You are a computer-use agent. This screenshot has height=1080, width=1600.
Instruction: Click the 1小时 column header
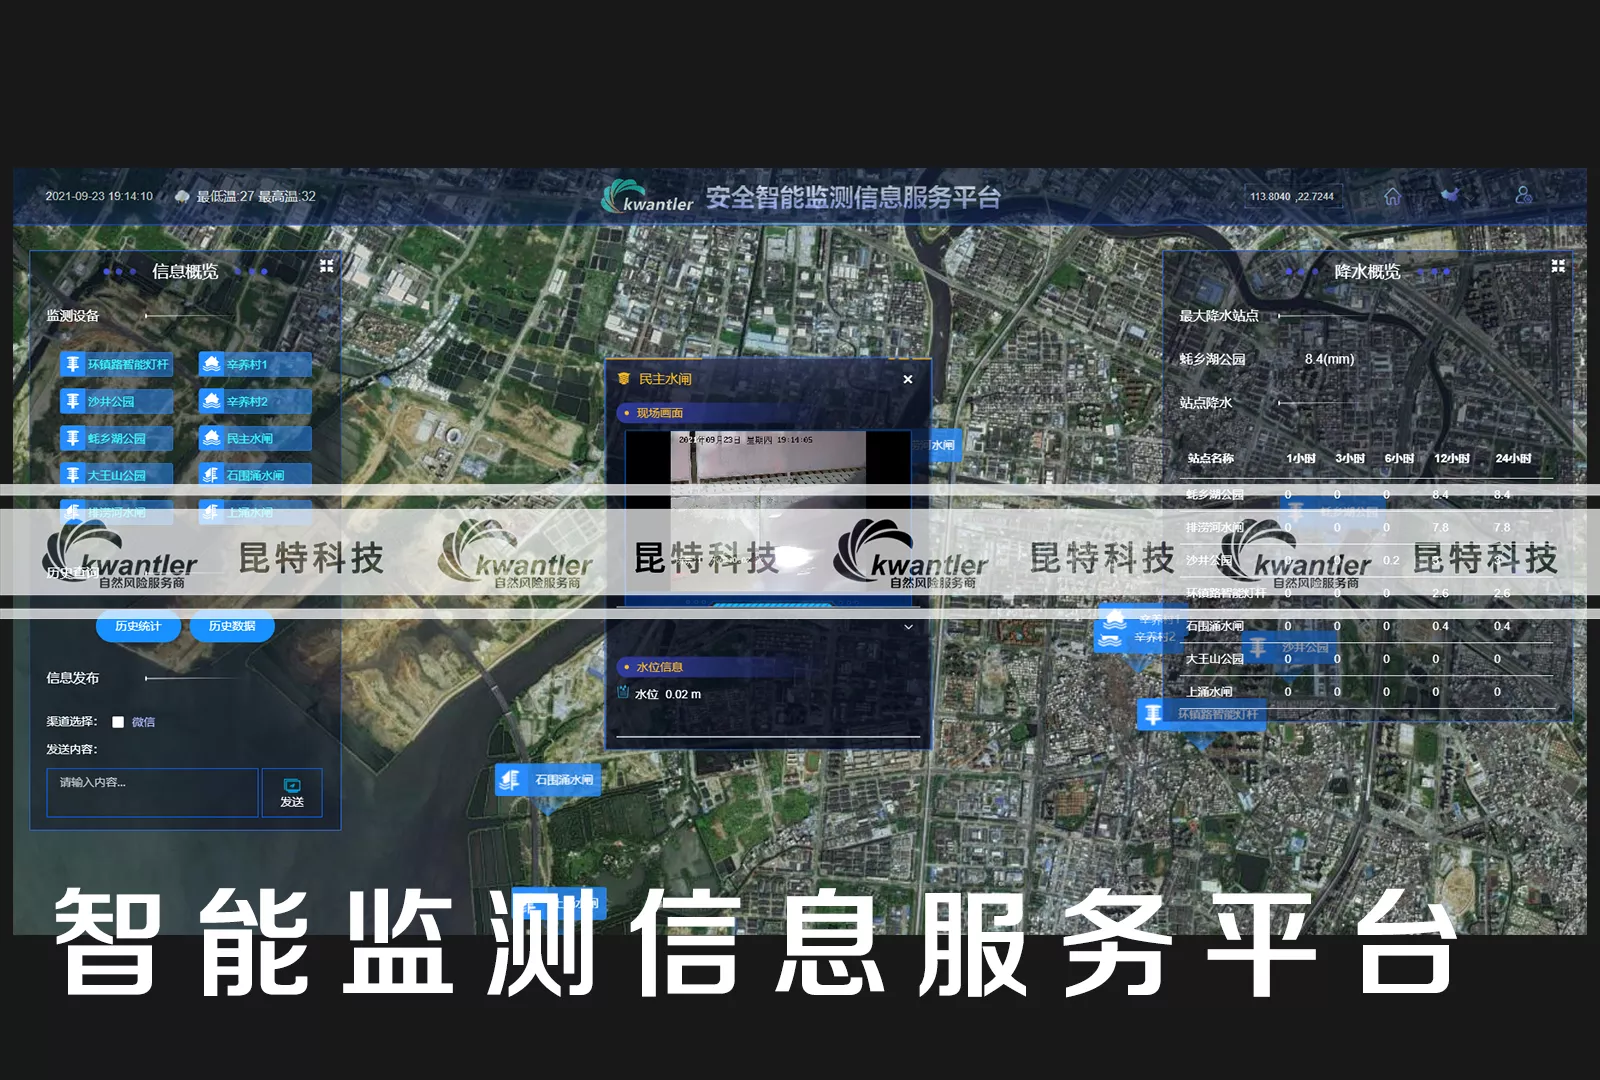(x=1301, y=458)
